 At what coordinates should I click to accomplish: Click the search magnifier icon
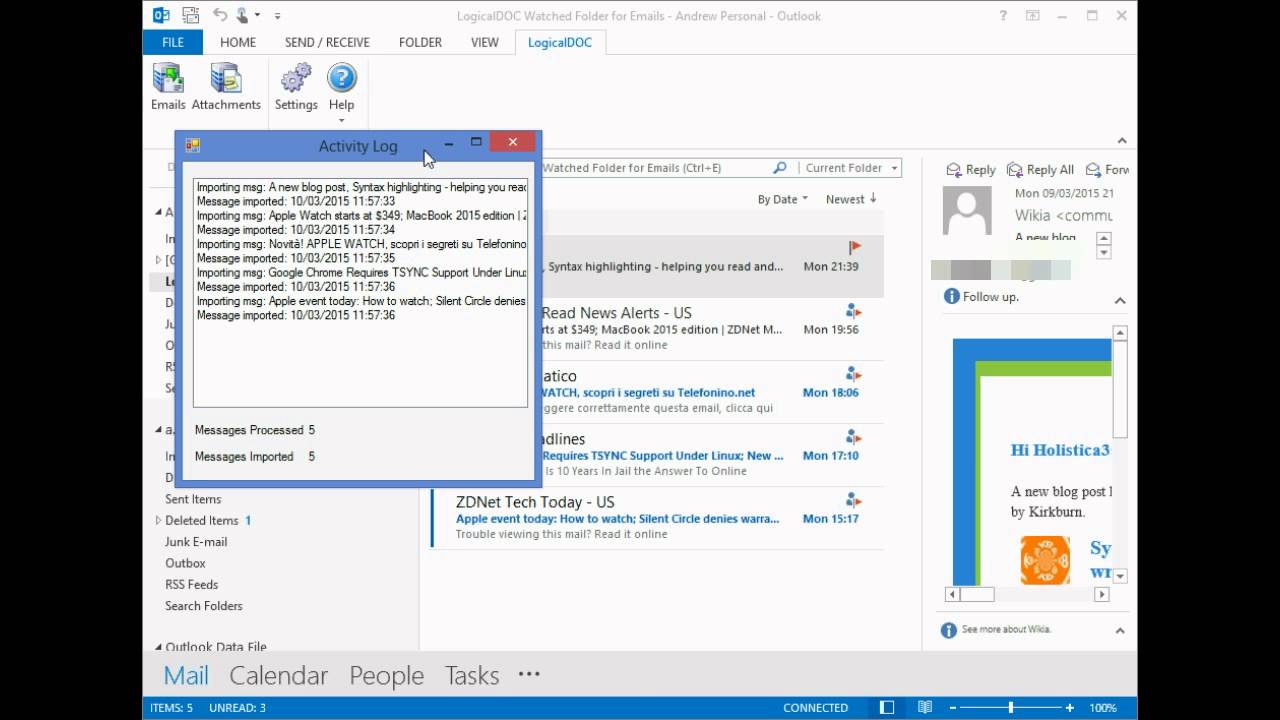[x=780, y=167]
